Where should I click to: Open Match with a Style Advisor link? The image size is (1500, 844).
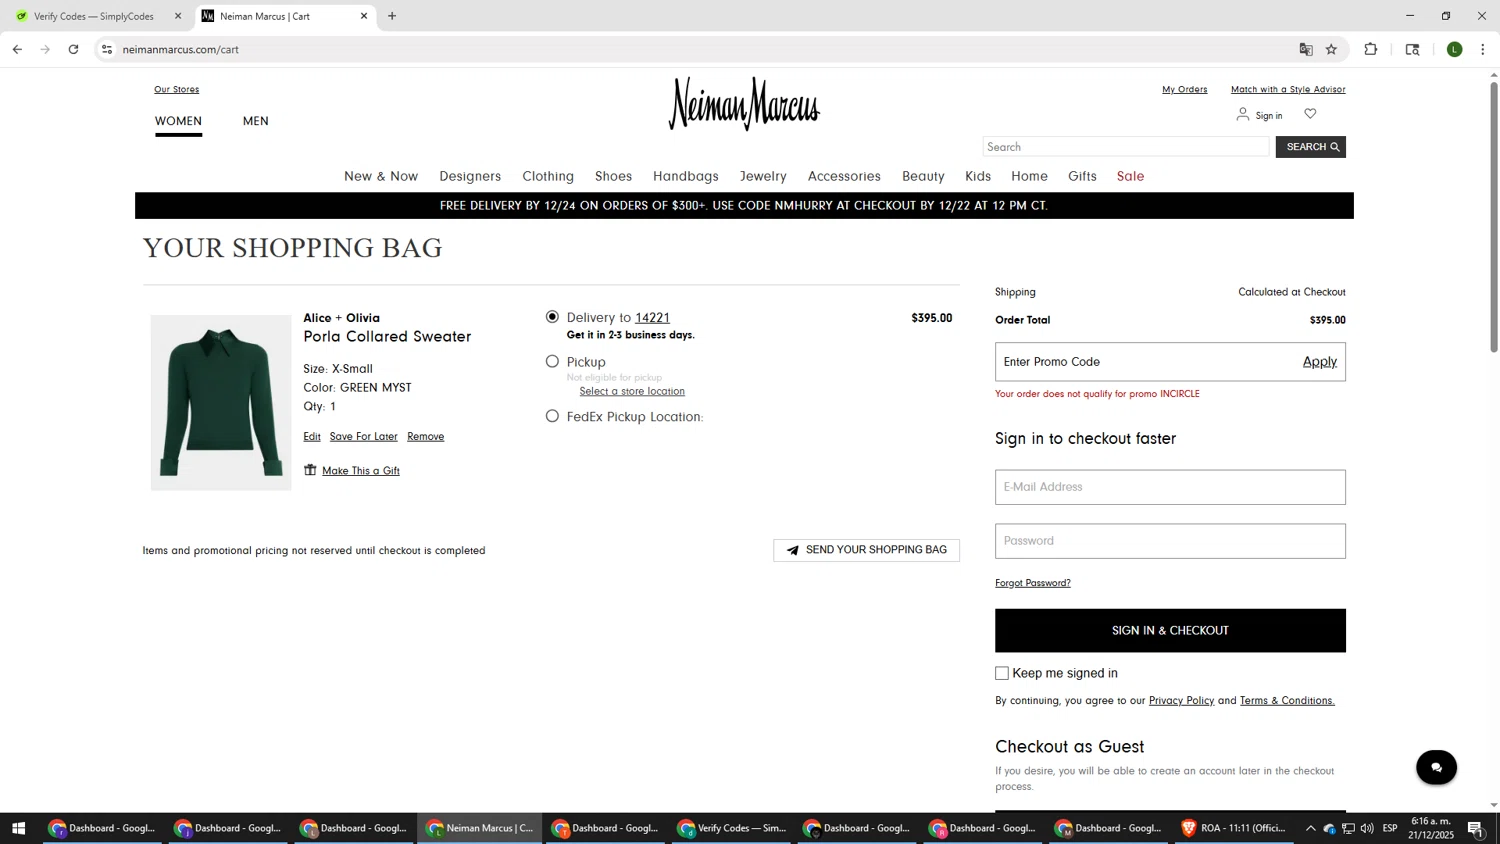[1288, 89]
